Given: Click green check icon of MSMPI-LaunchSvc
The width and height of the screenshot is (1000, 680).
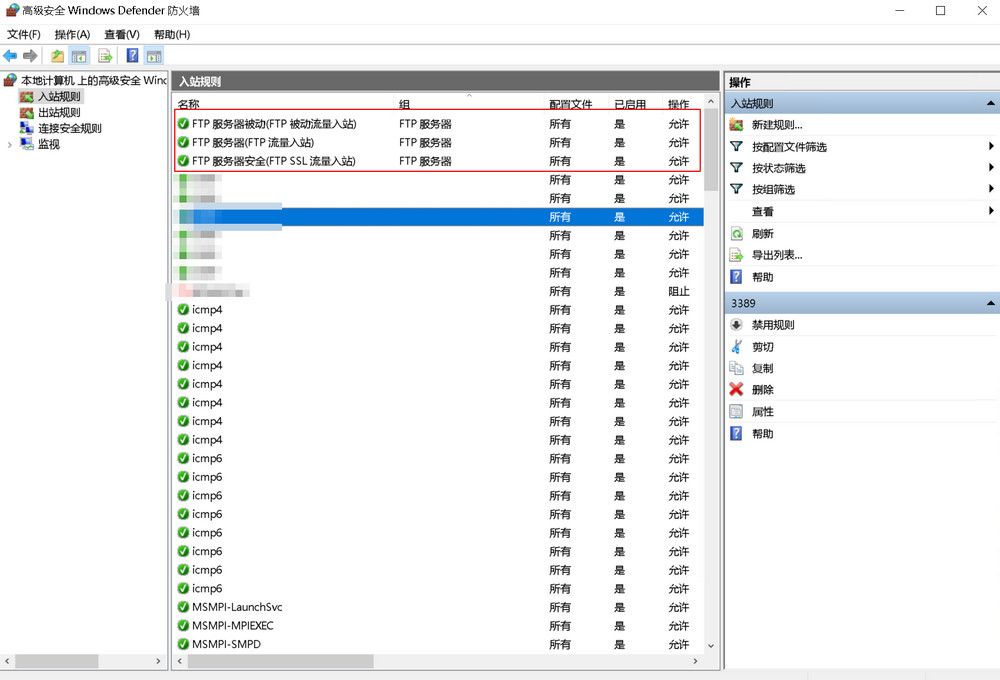Looking at the screenshot, I should [x=184, y=607].
